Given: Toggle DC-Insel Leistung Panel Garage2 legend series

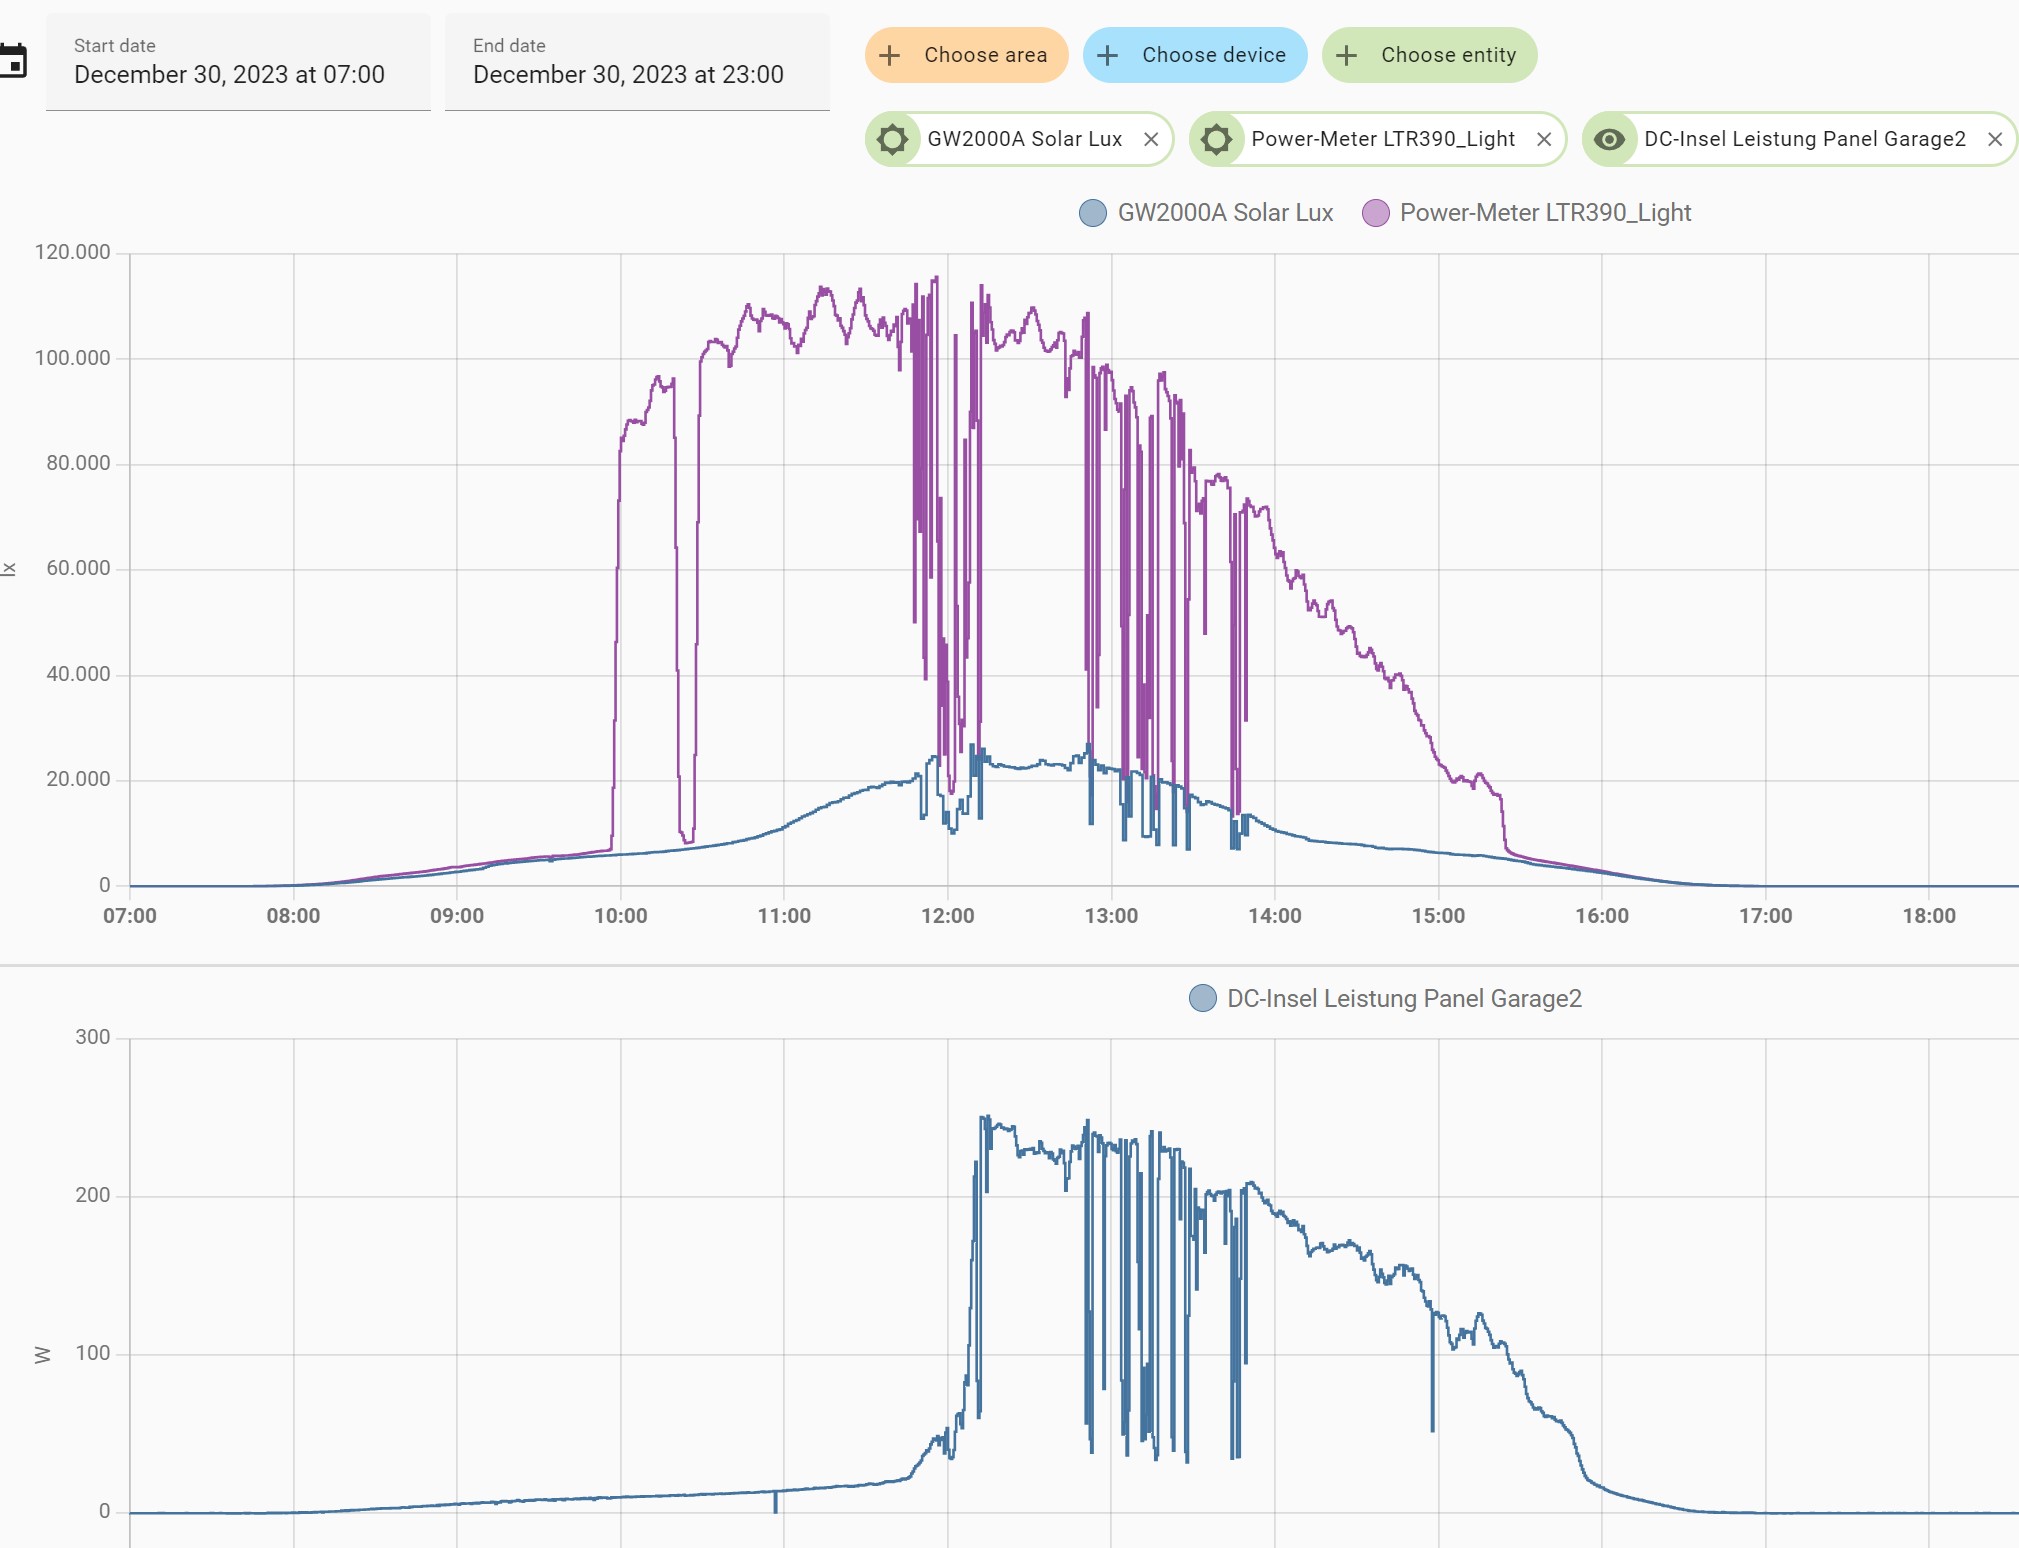Looking at the screenshot, I should [1404, 999].
